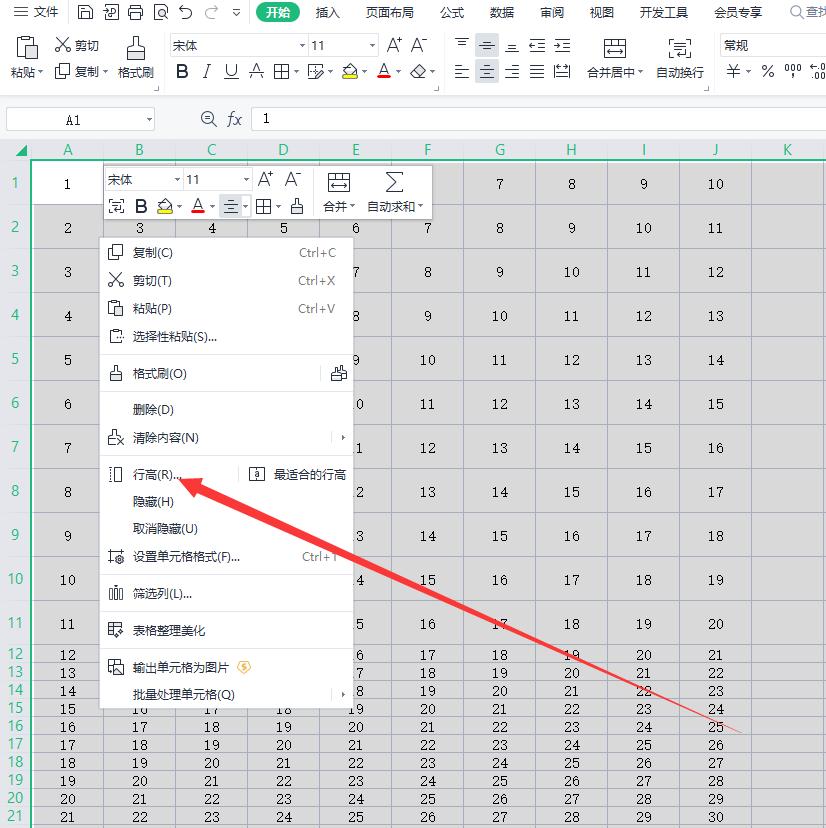Expand 清除内容 submenu arrow
The width and height of the screenshot is (826, 828).
point(343,438)
